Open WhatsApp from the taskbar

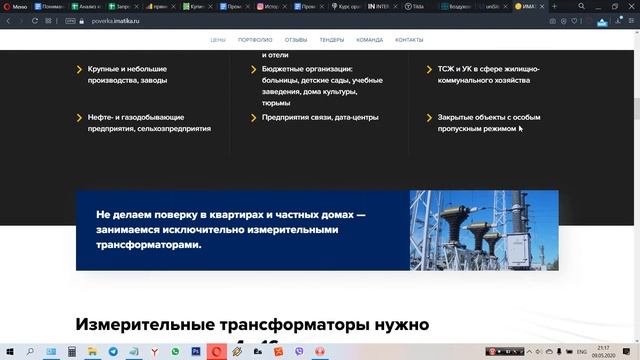176,351
